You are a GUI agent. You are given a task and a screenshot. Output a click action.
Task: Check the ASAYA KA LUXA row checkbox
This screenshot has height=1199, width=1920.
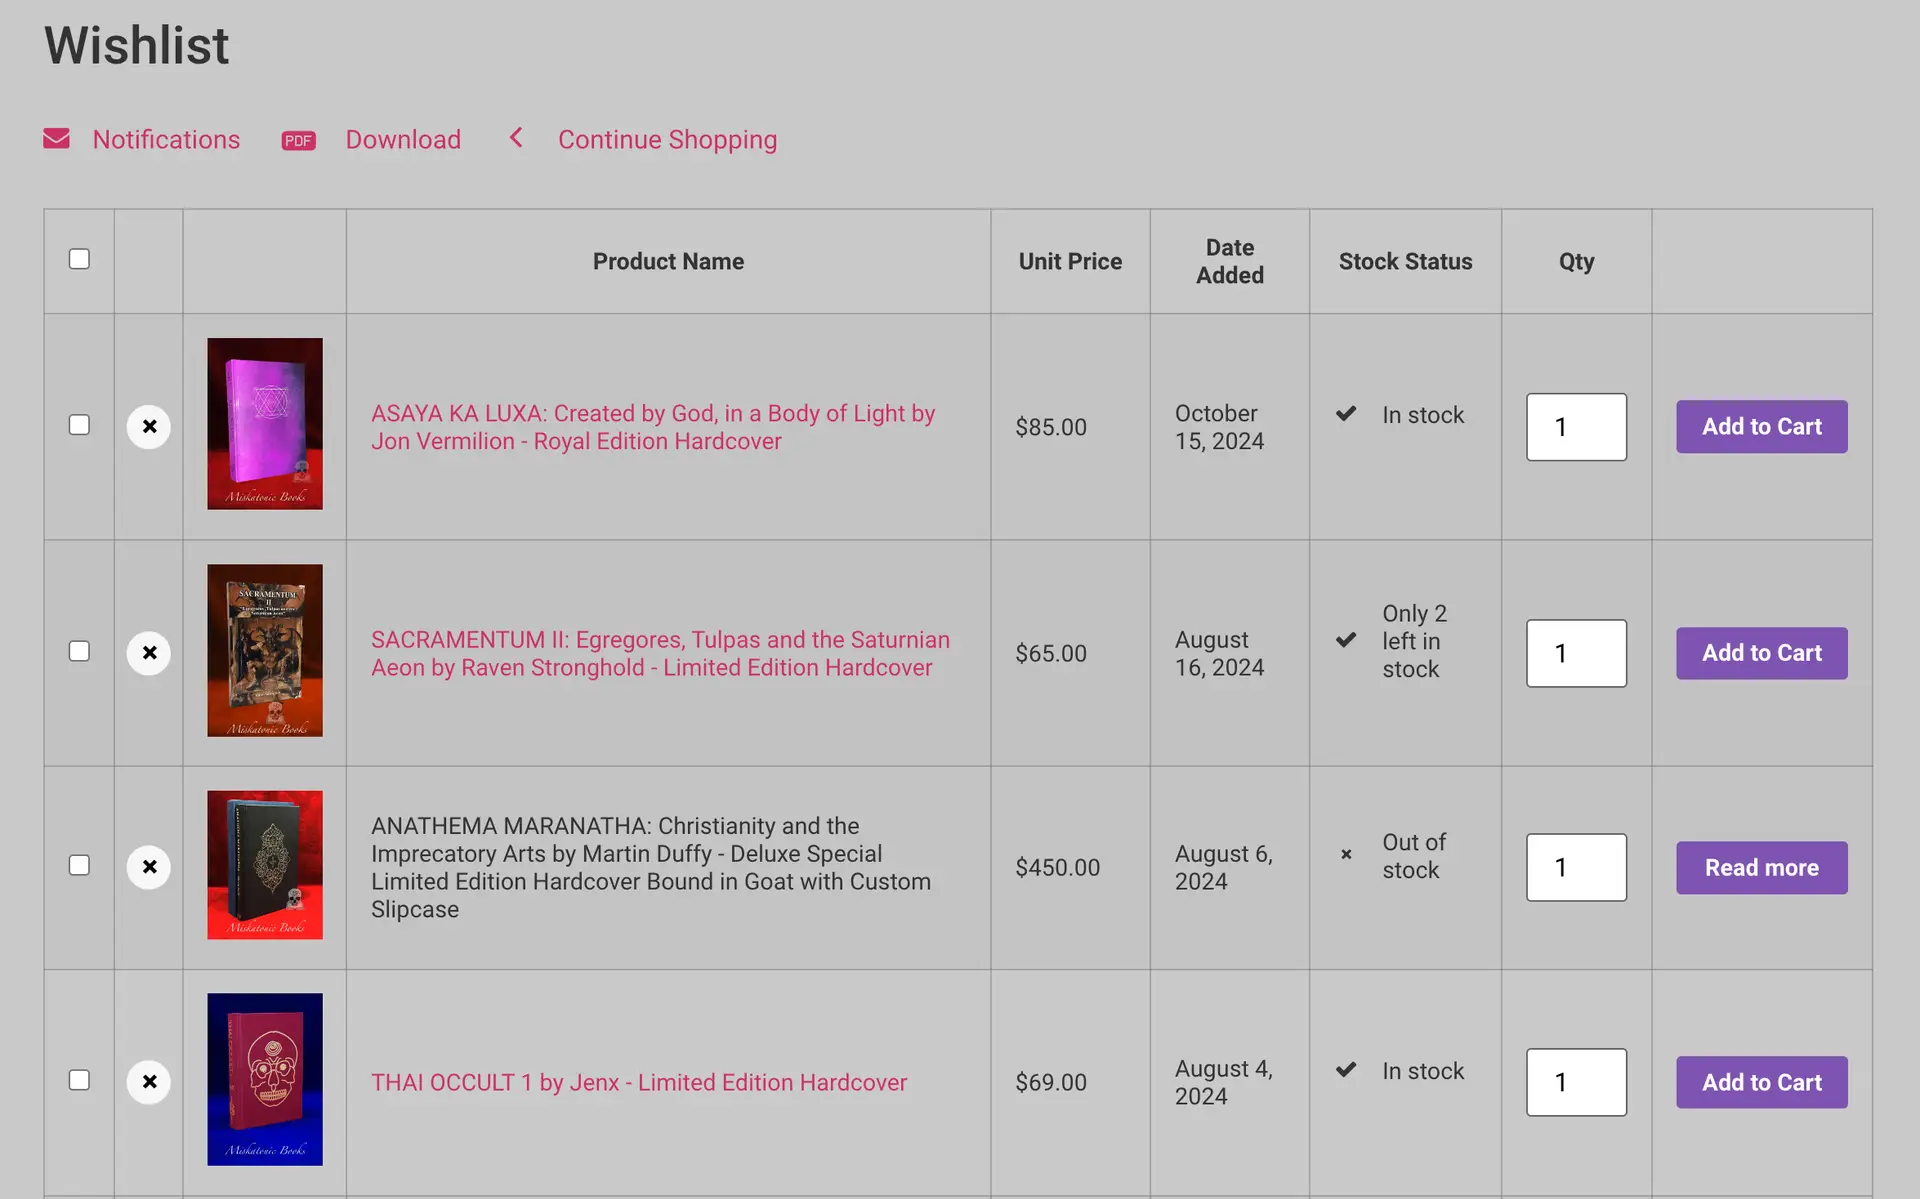pos(79,425)
